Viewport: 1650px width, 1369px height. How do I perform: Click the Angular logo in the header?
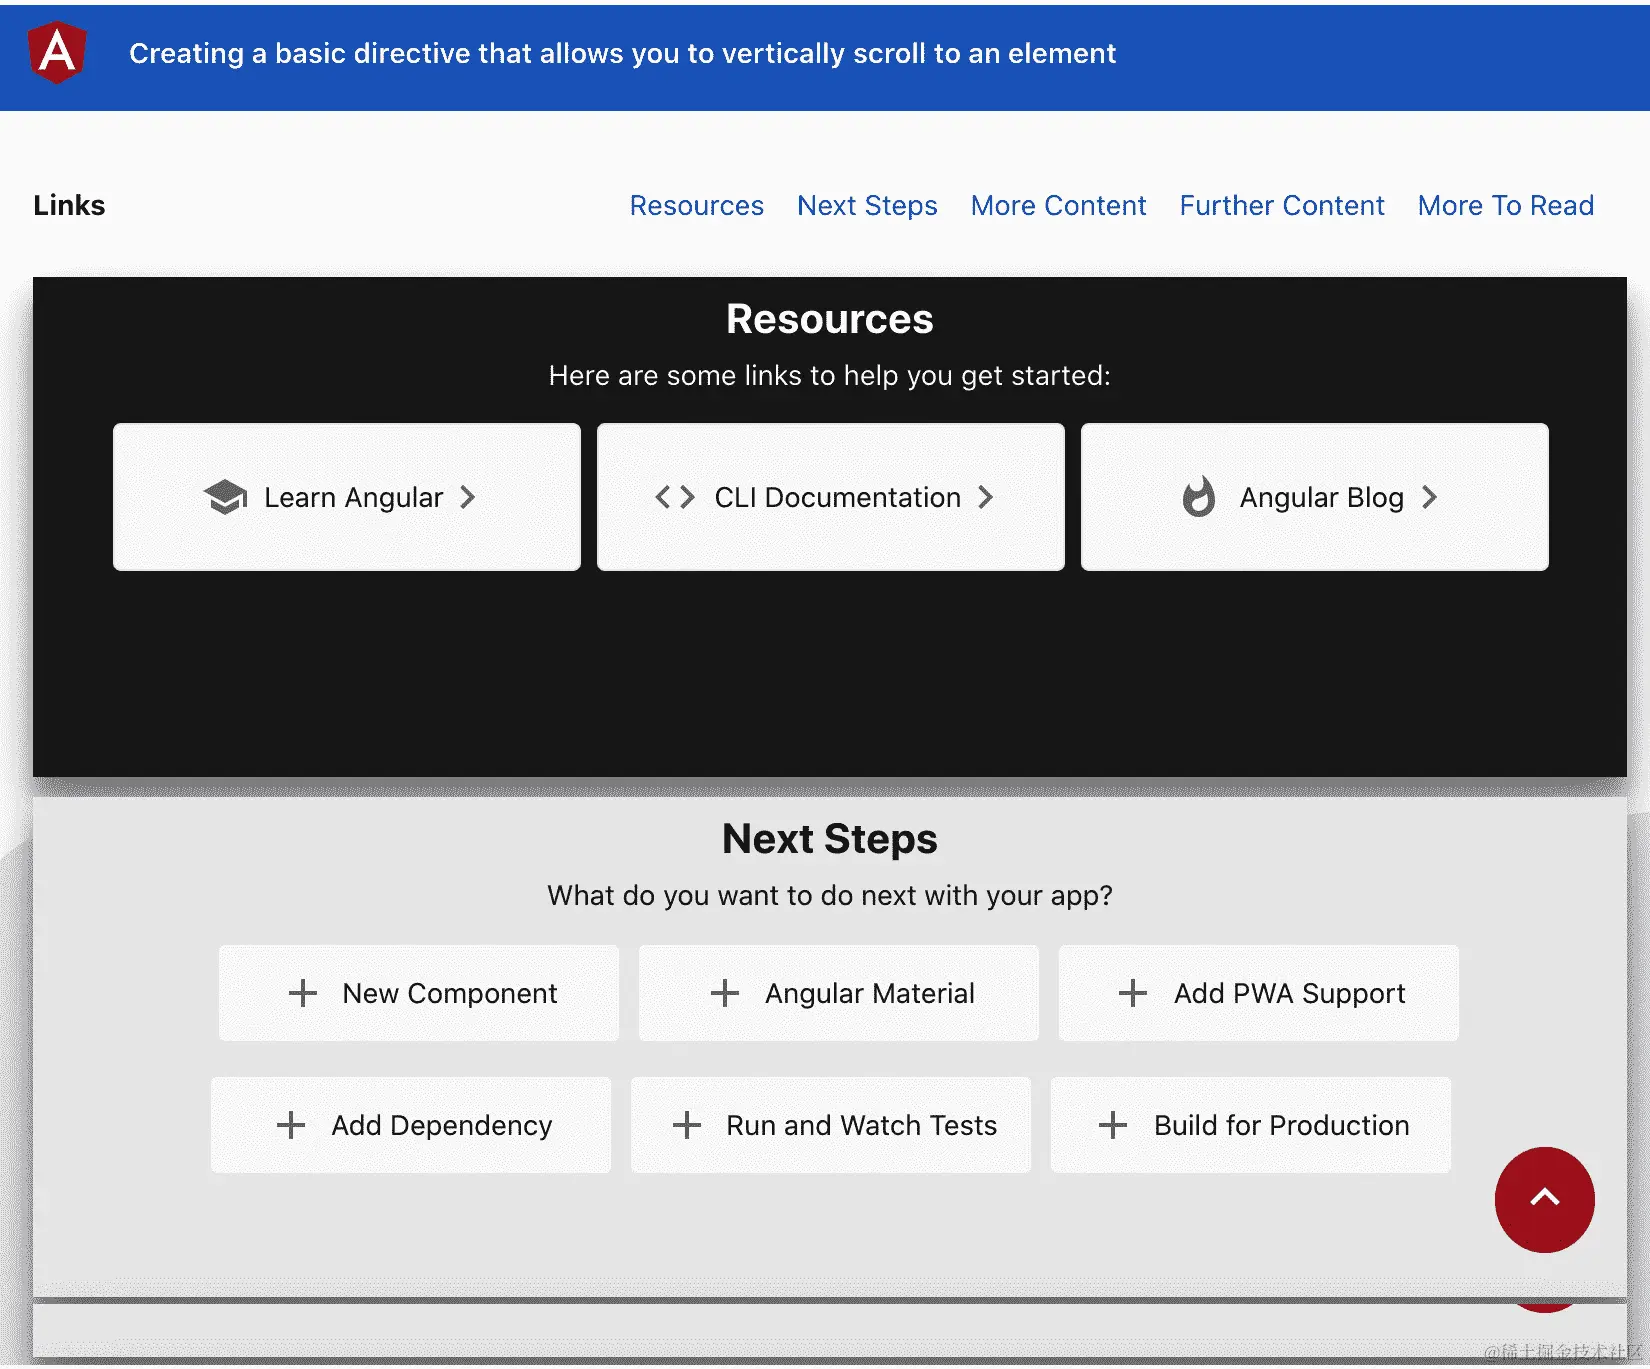[x=57, y=54]
